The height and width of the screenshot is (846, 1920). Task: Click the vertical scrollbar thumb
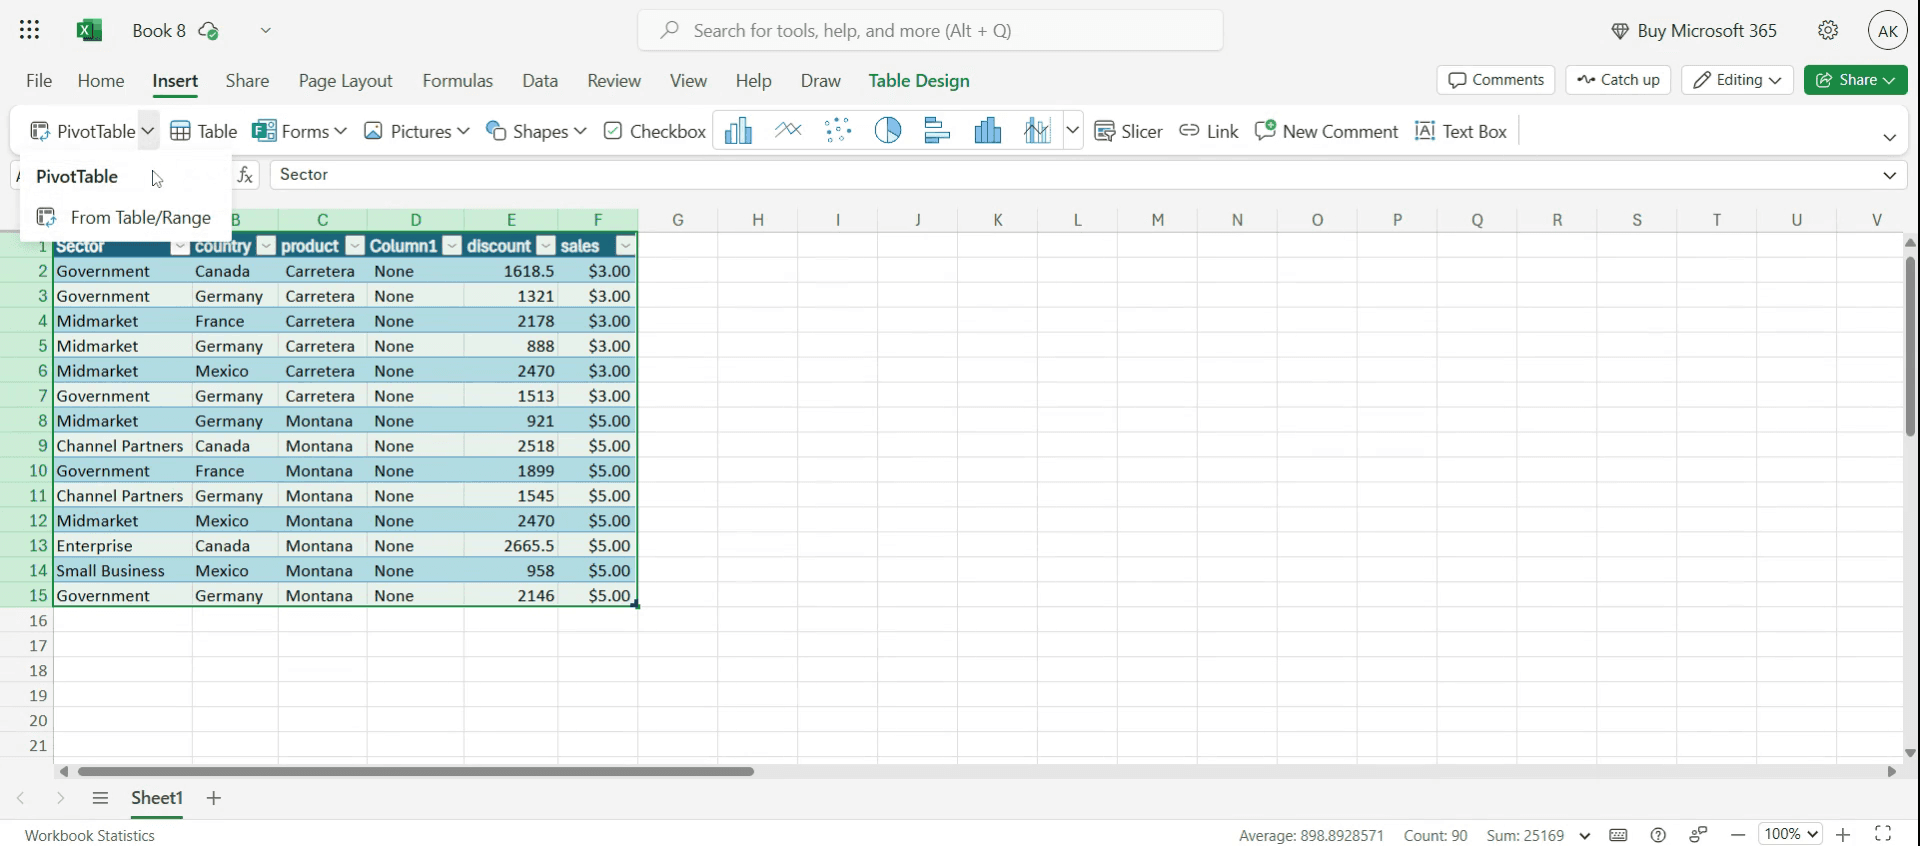click(1910, 346)
